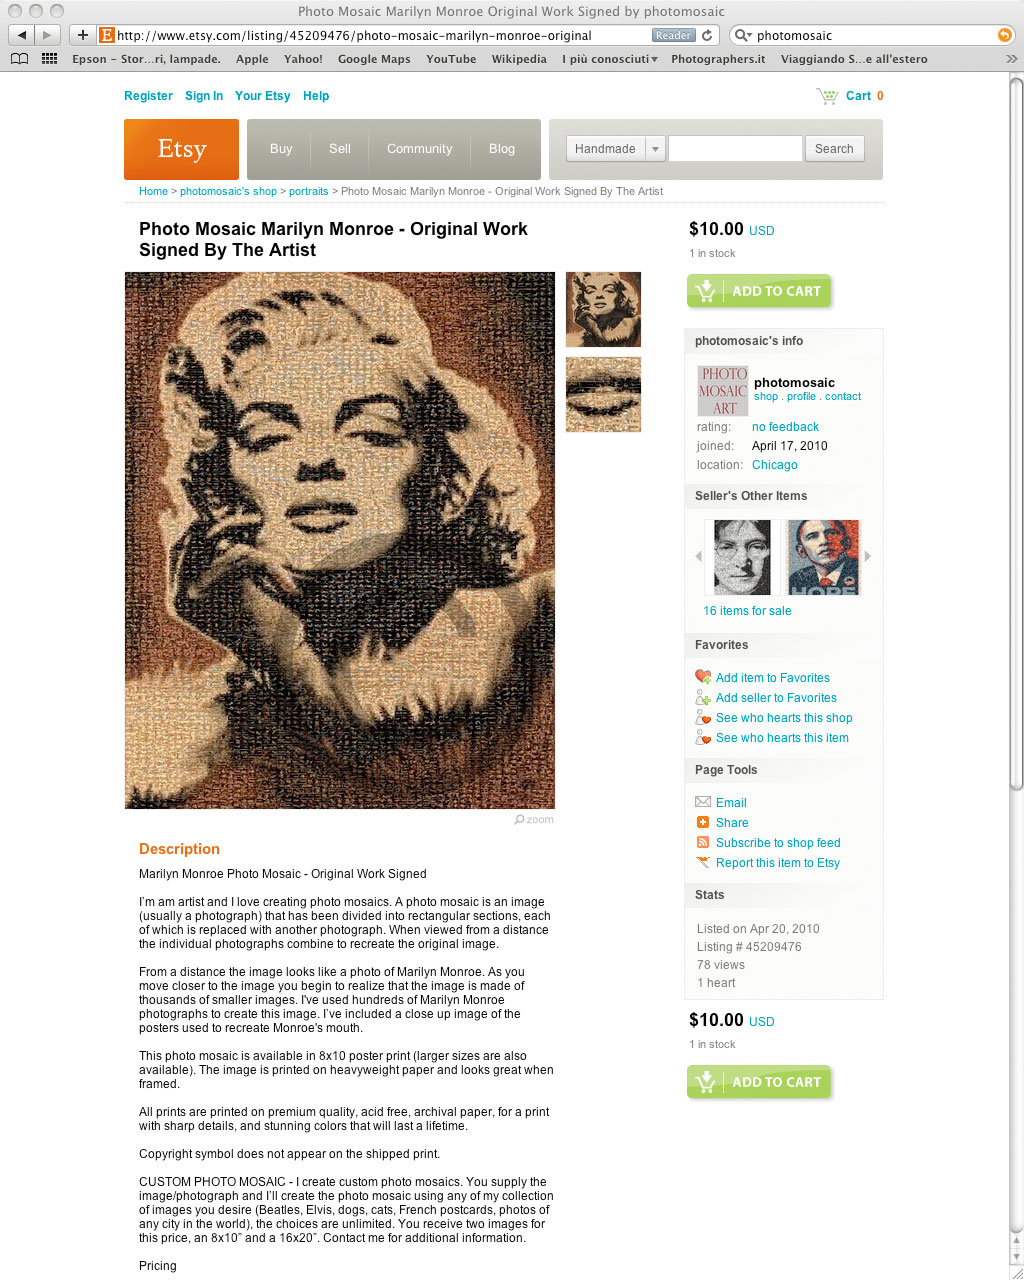Open the Community navigation tab

[419, 149]
